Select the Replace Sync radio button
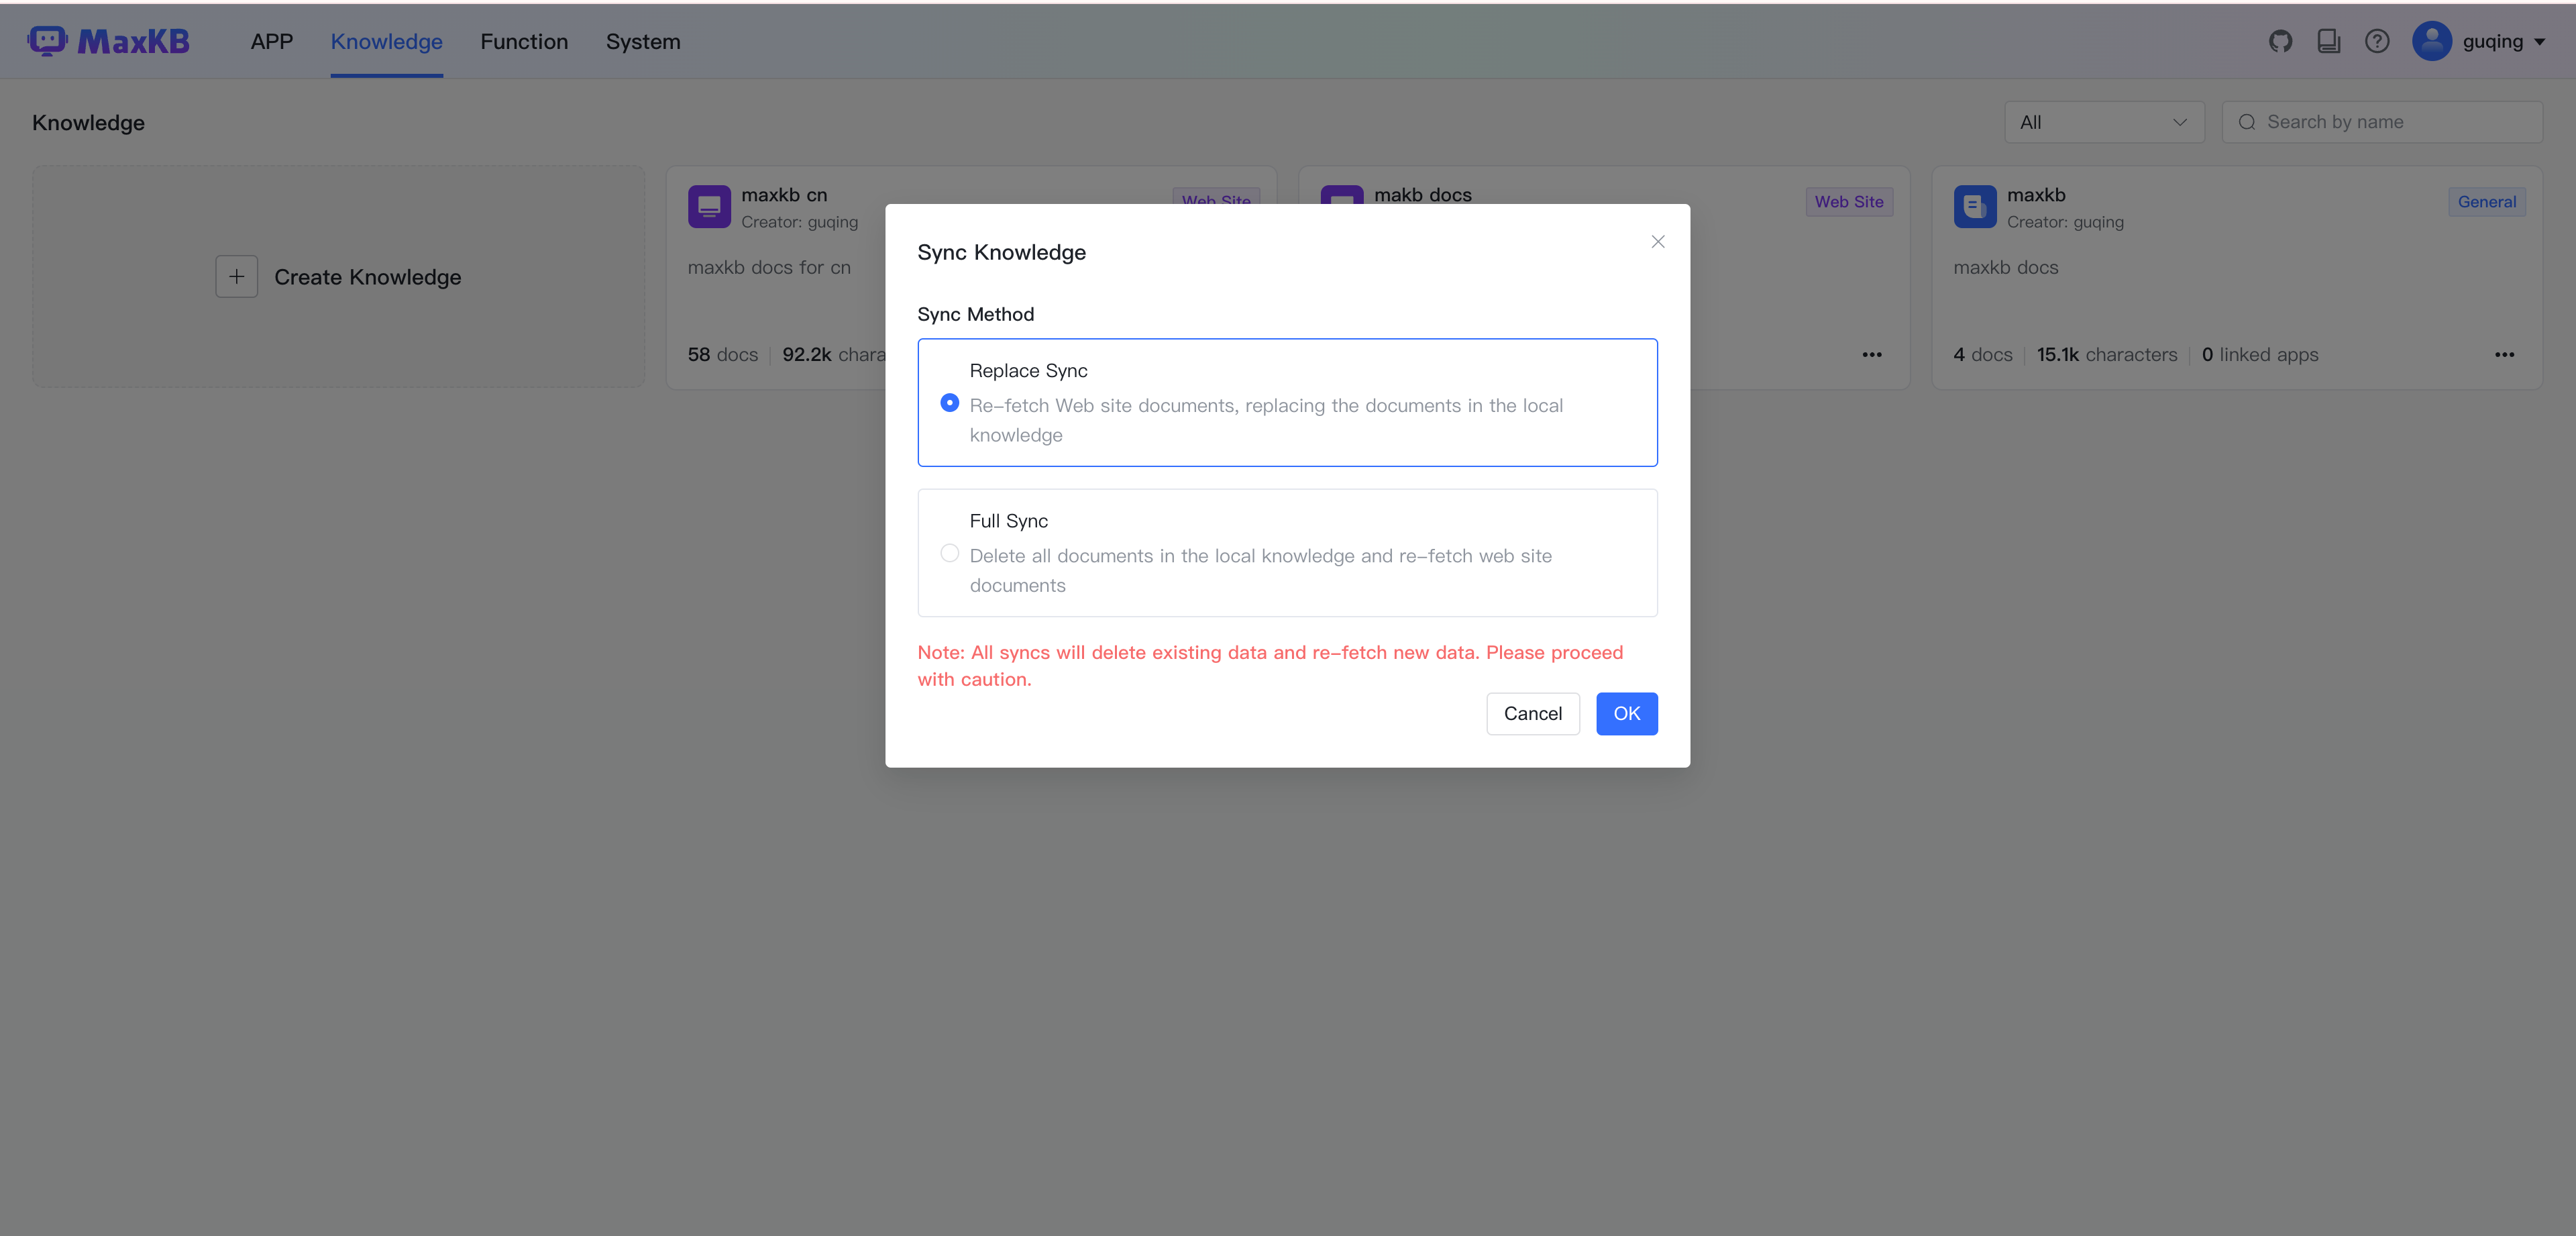This screenshot has width=2576, height=1236. tap(949, 403)
